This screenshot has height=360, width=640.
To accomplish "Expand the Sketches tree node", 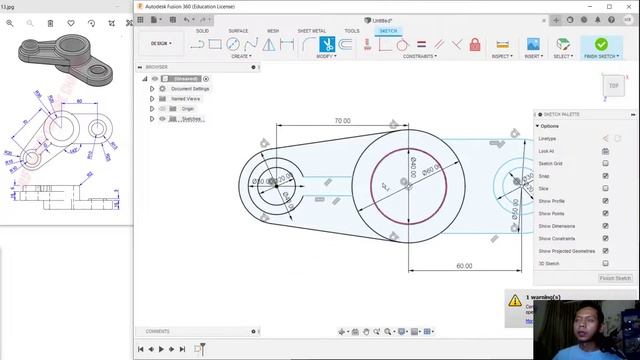I will point(152,119).
